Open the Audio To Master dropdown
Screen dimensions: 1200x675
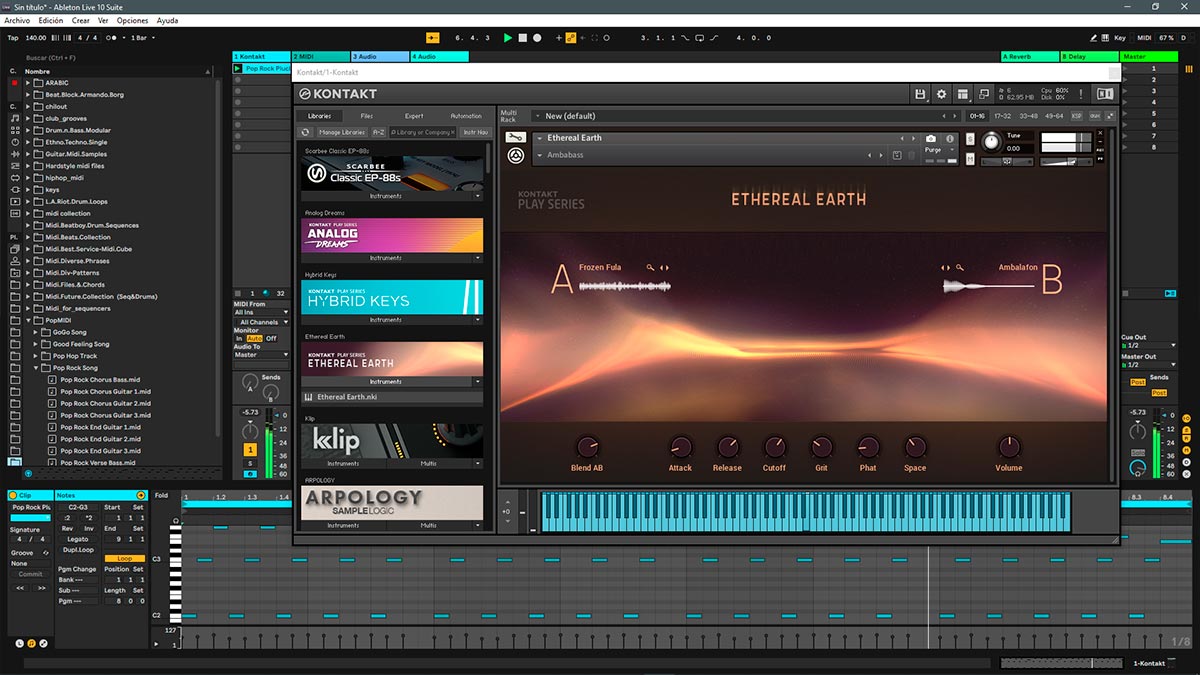pyautogui.click(x=261, y=355)
